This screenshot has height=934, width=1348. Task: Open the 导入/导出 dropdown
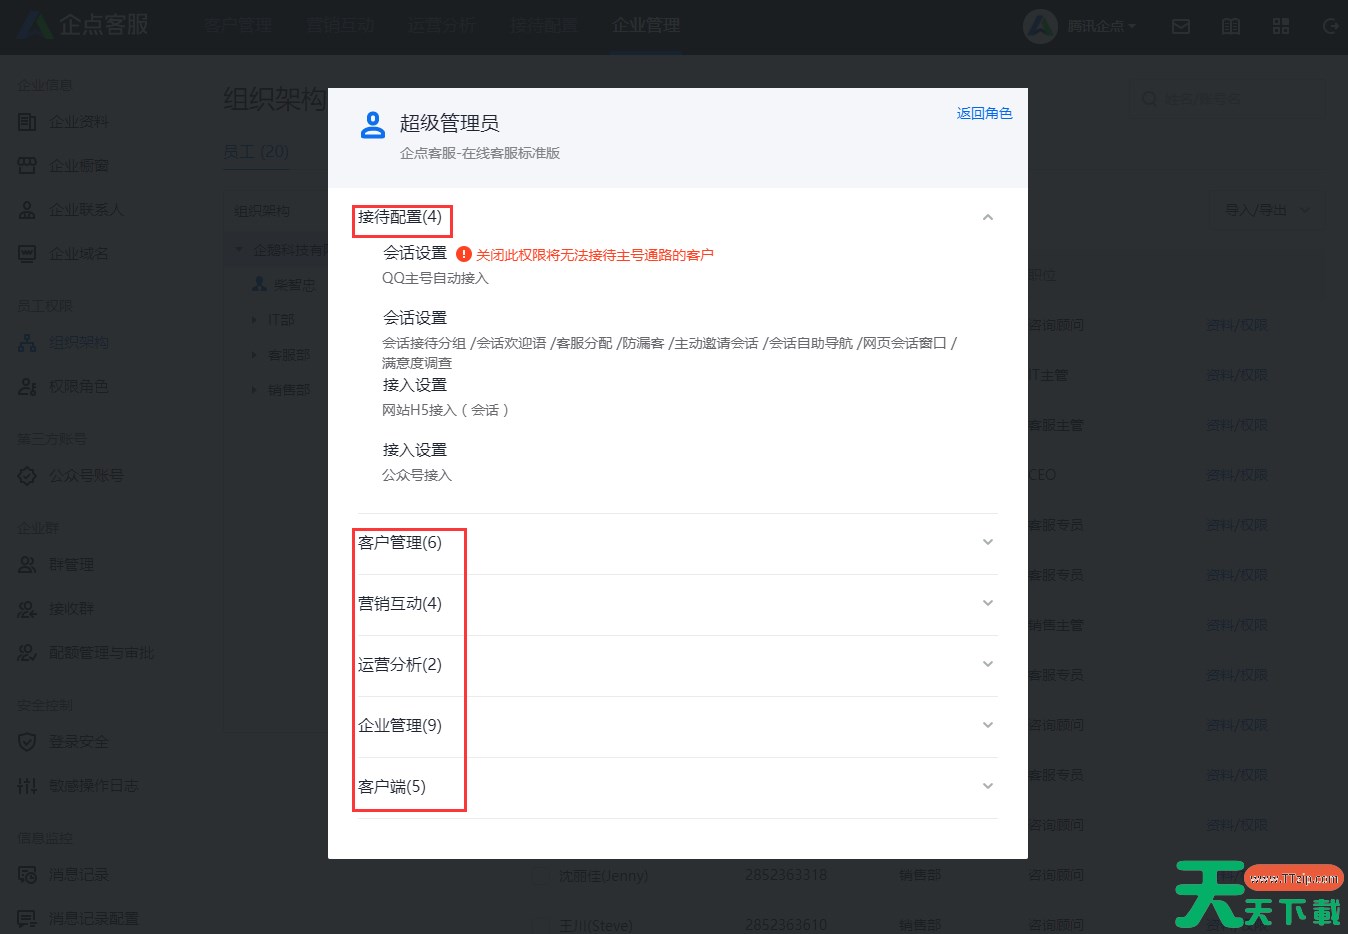[1266, 210]
